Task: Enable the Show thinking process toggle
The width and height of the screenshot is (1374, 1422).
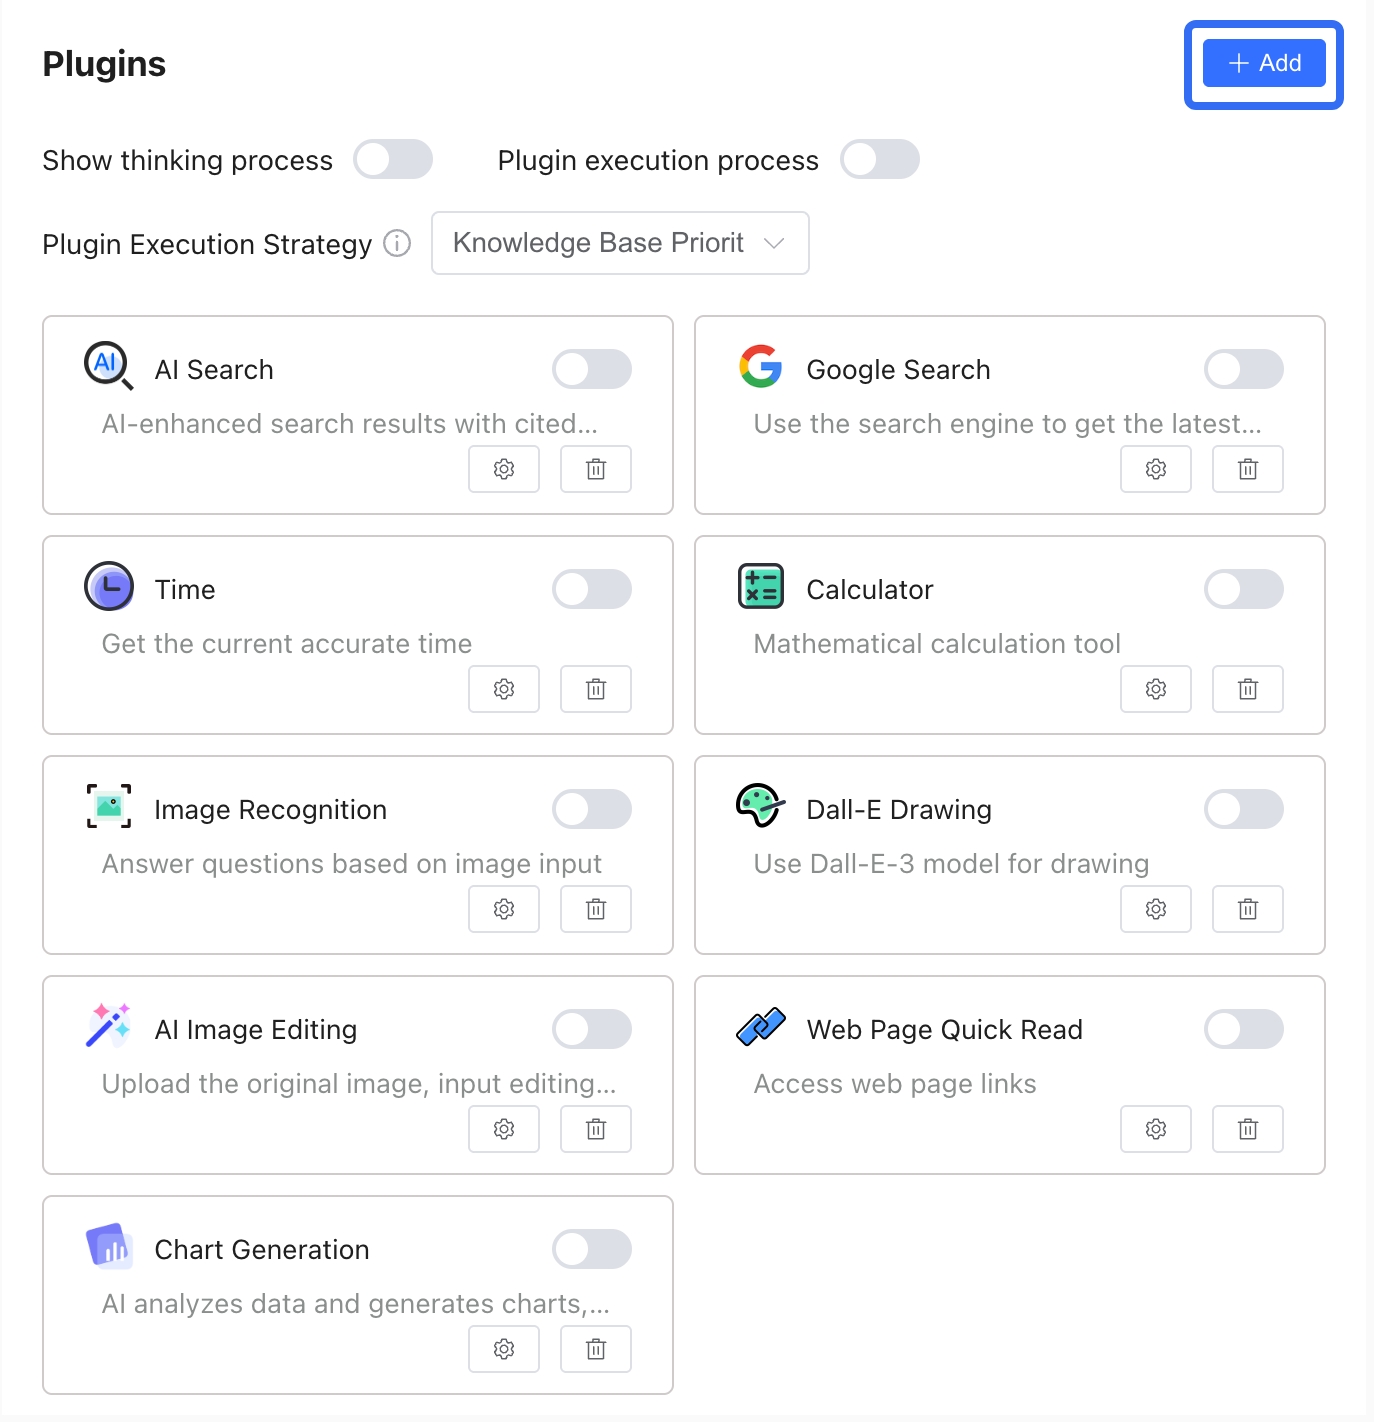Action: tap(393, 160)
